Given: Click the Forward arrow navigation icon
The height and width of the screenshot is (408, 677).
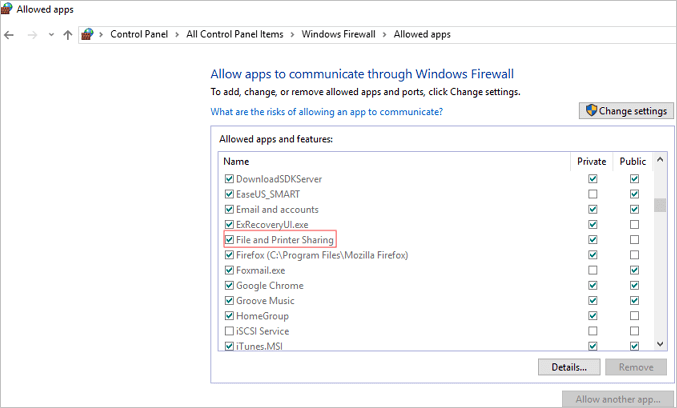Looking at the screenshot, I should [31, 34].
